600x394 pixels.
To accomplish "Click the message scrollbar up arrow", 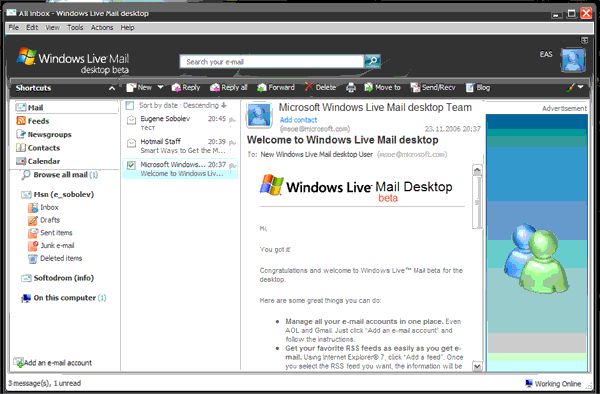I will pyautogui.click(x=477, y=170).
